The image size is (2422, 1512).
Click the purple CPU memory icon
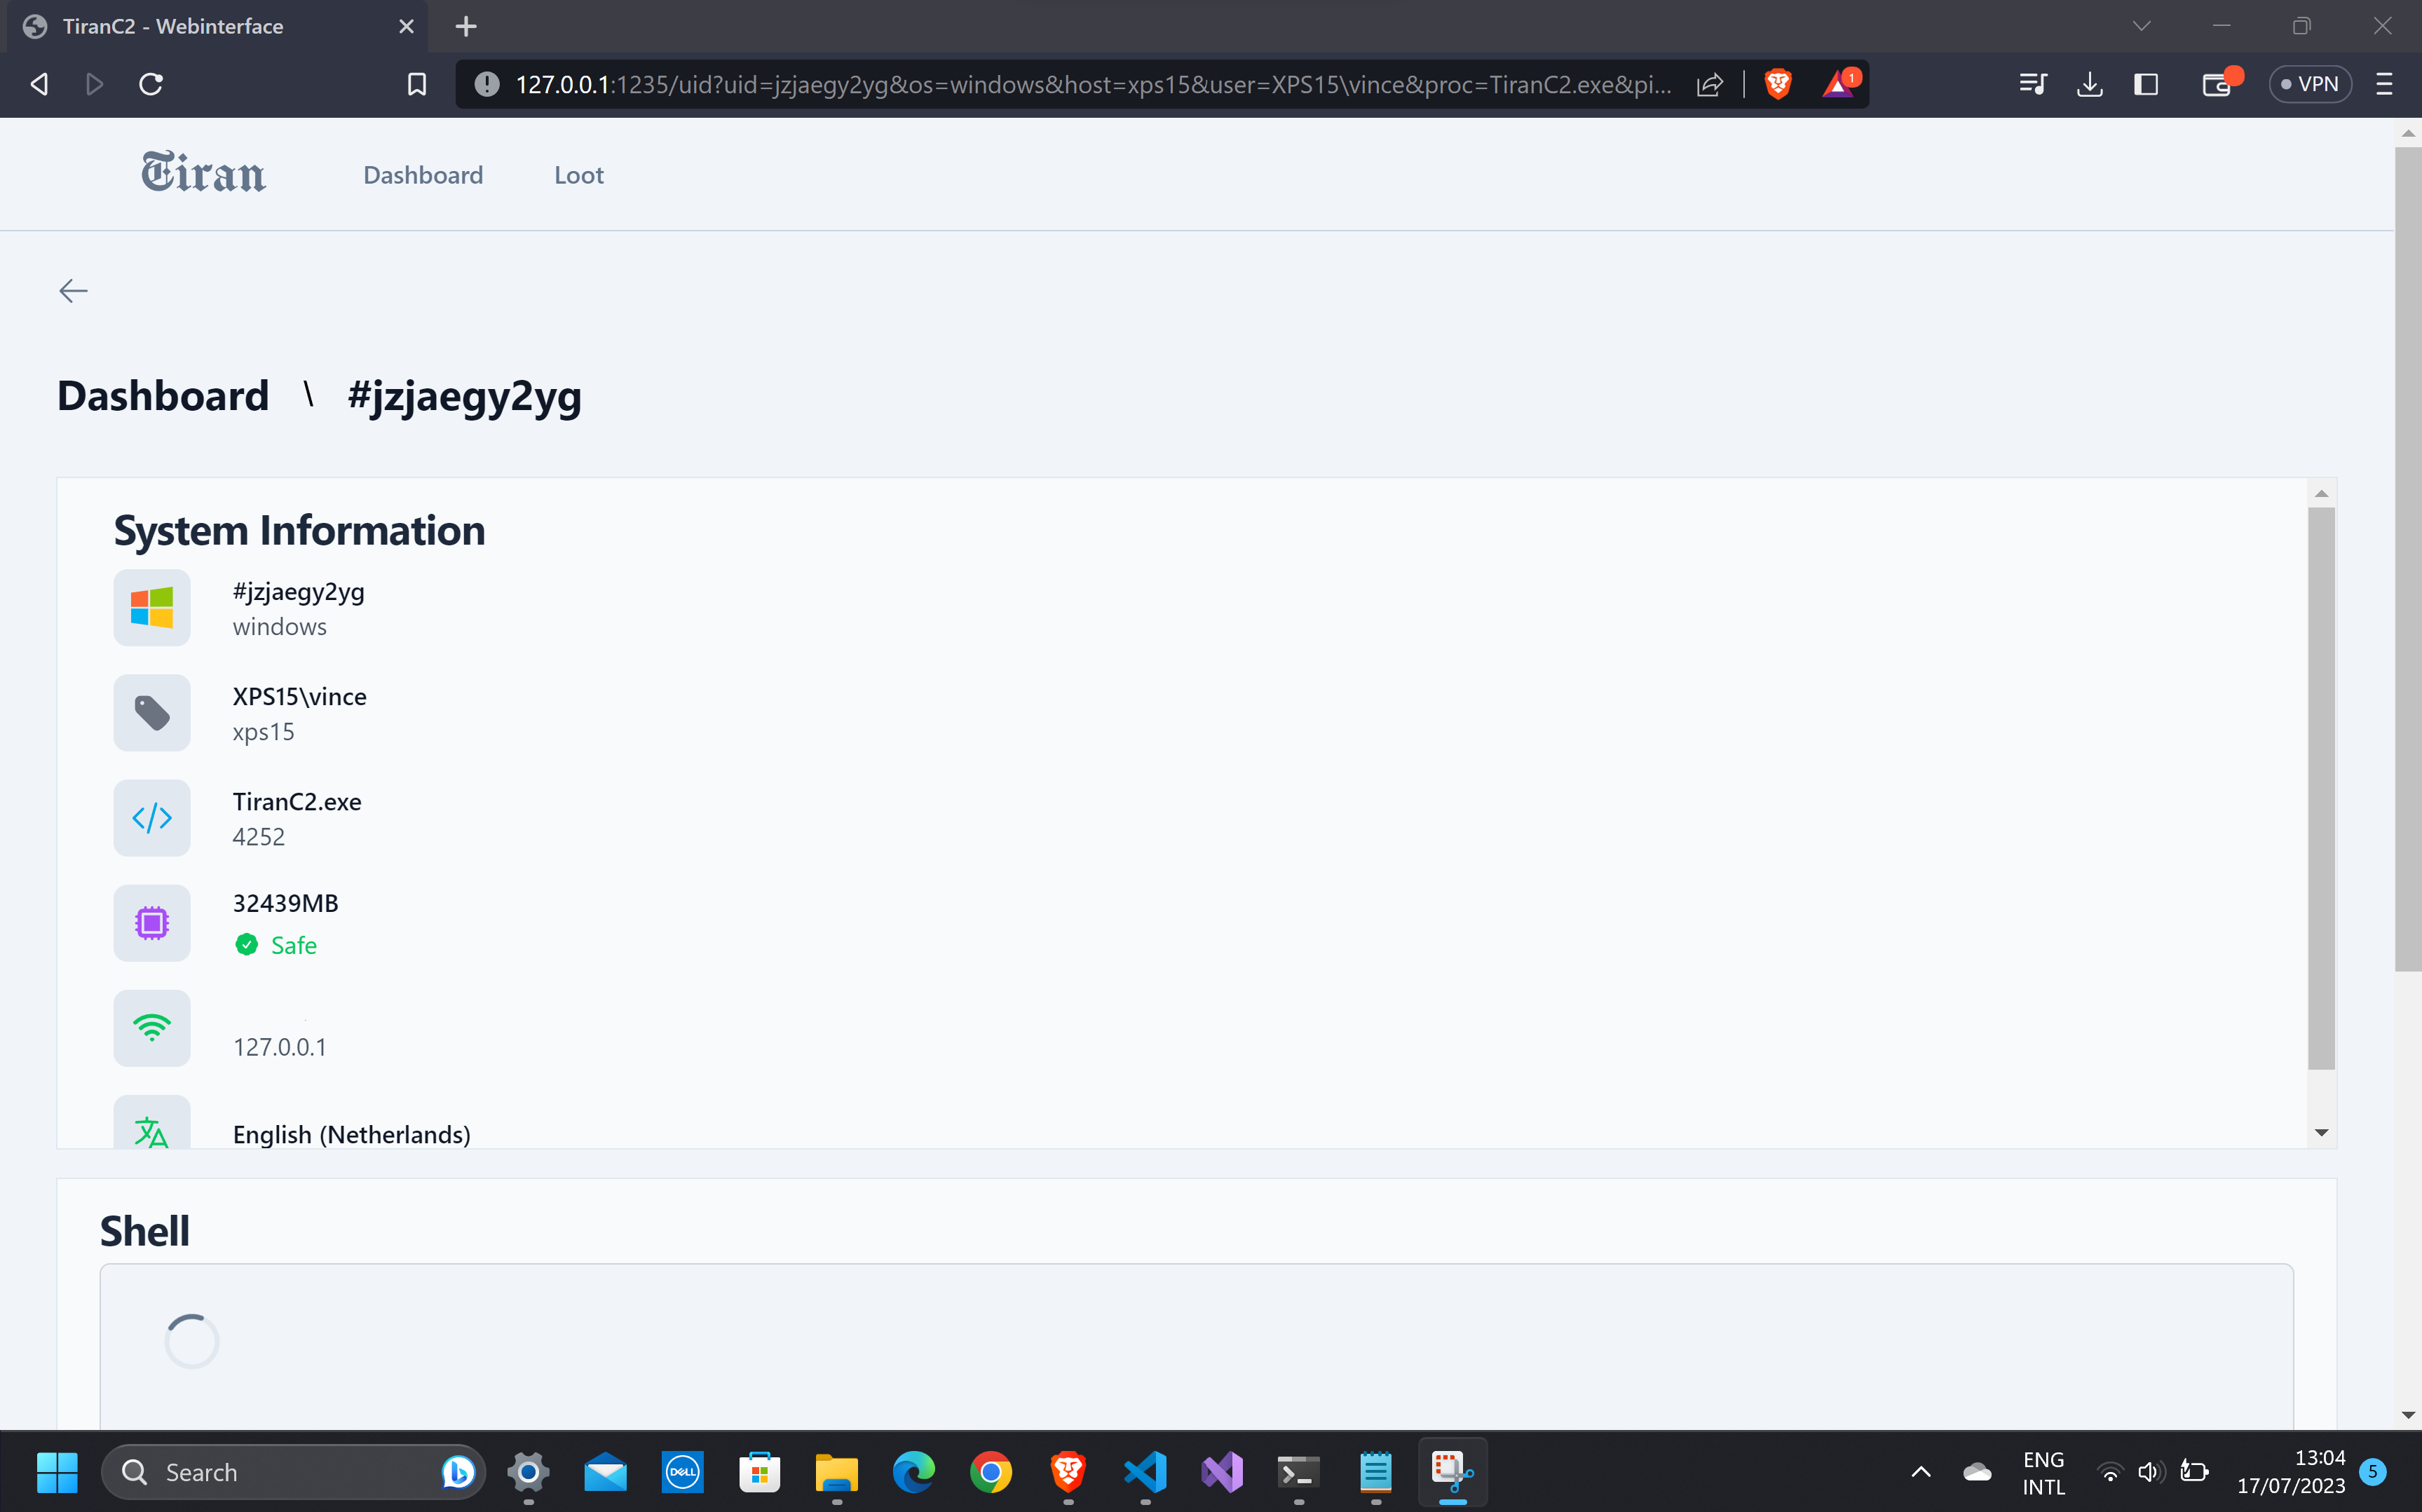[x=152, y=923]
